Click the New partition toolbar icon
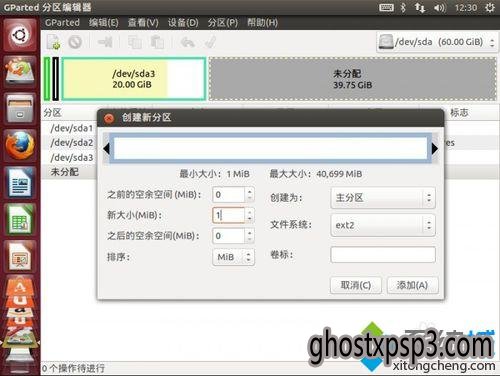The height and width of the screenshot is (376, 500). coord(53,42)
